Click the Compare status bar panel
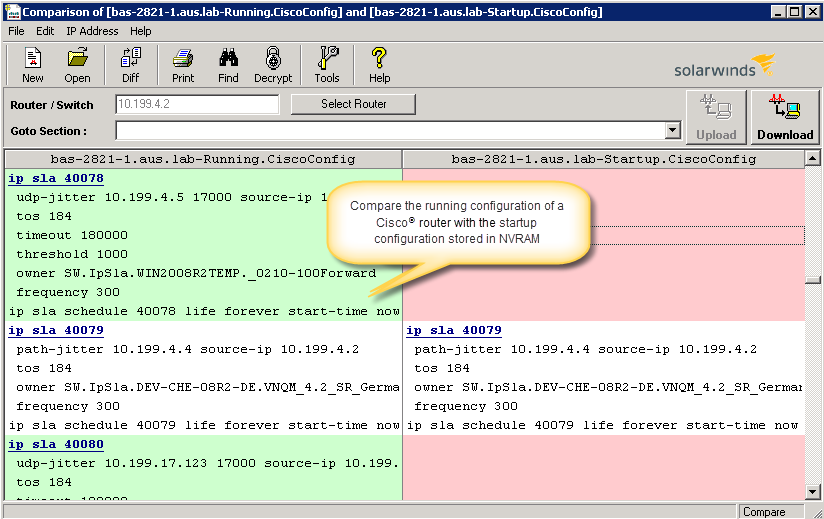 (x=771, y=512)
